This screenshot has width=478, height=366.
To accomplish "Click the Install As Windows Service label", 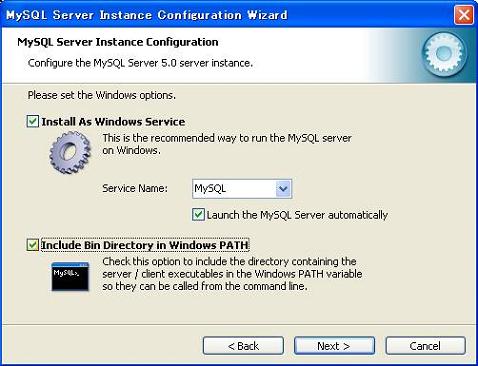I will tap(113, 122).
